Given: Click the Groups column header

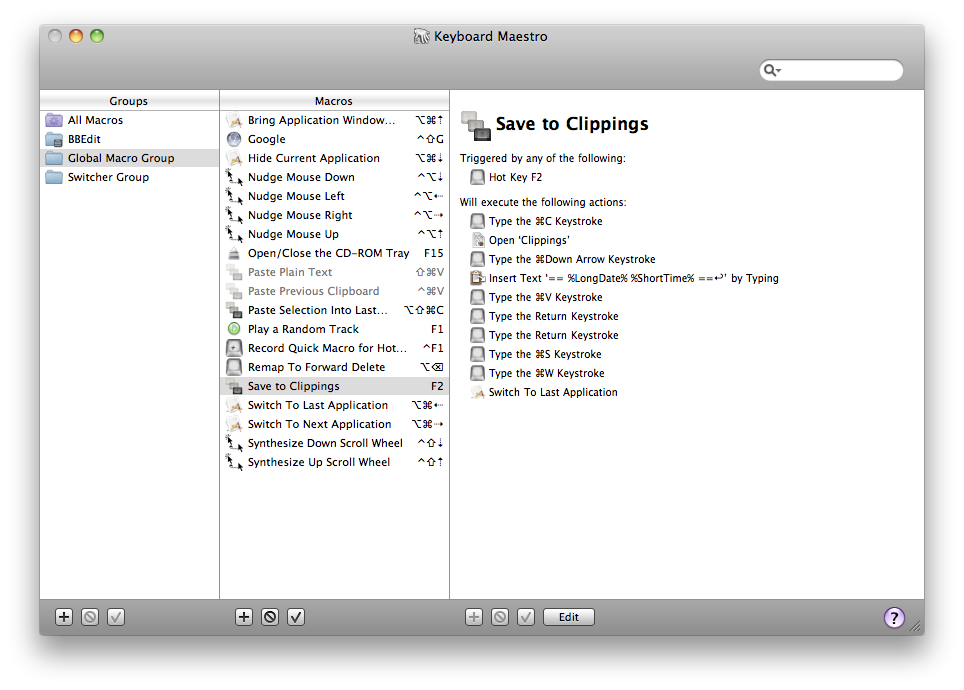Looking at the screenshot, I should click(x=129, y=101).
